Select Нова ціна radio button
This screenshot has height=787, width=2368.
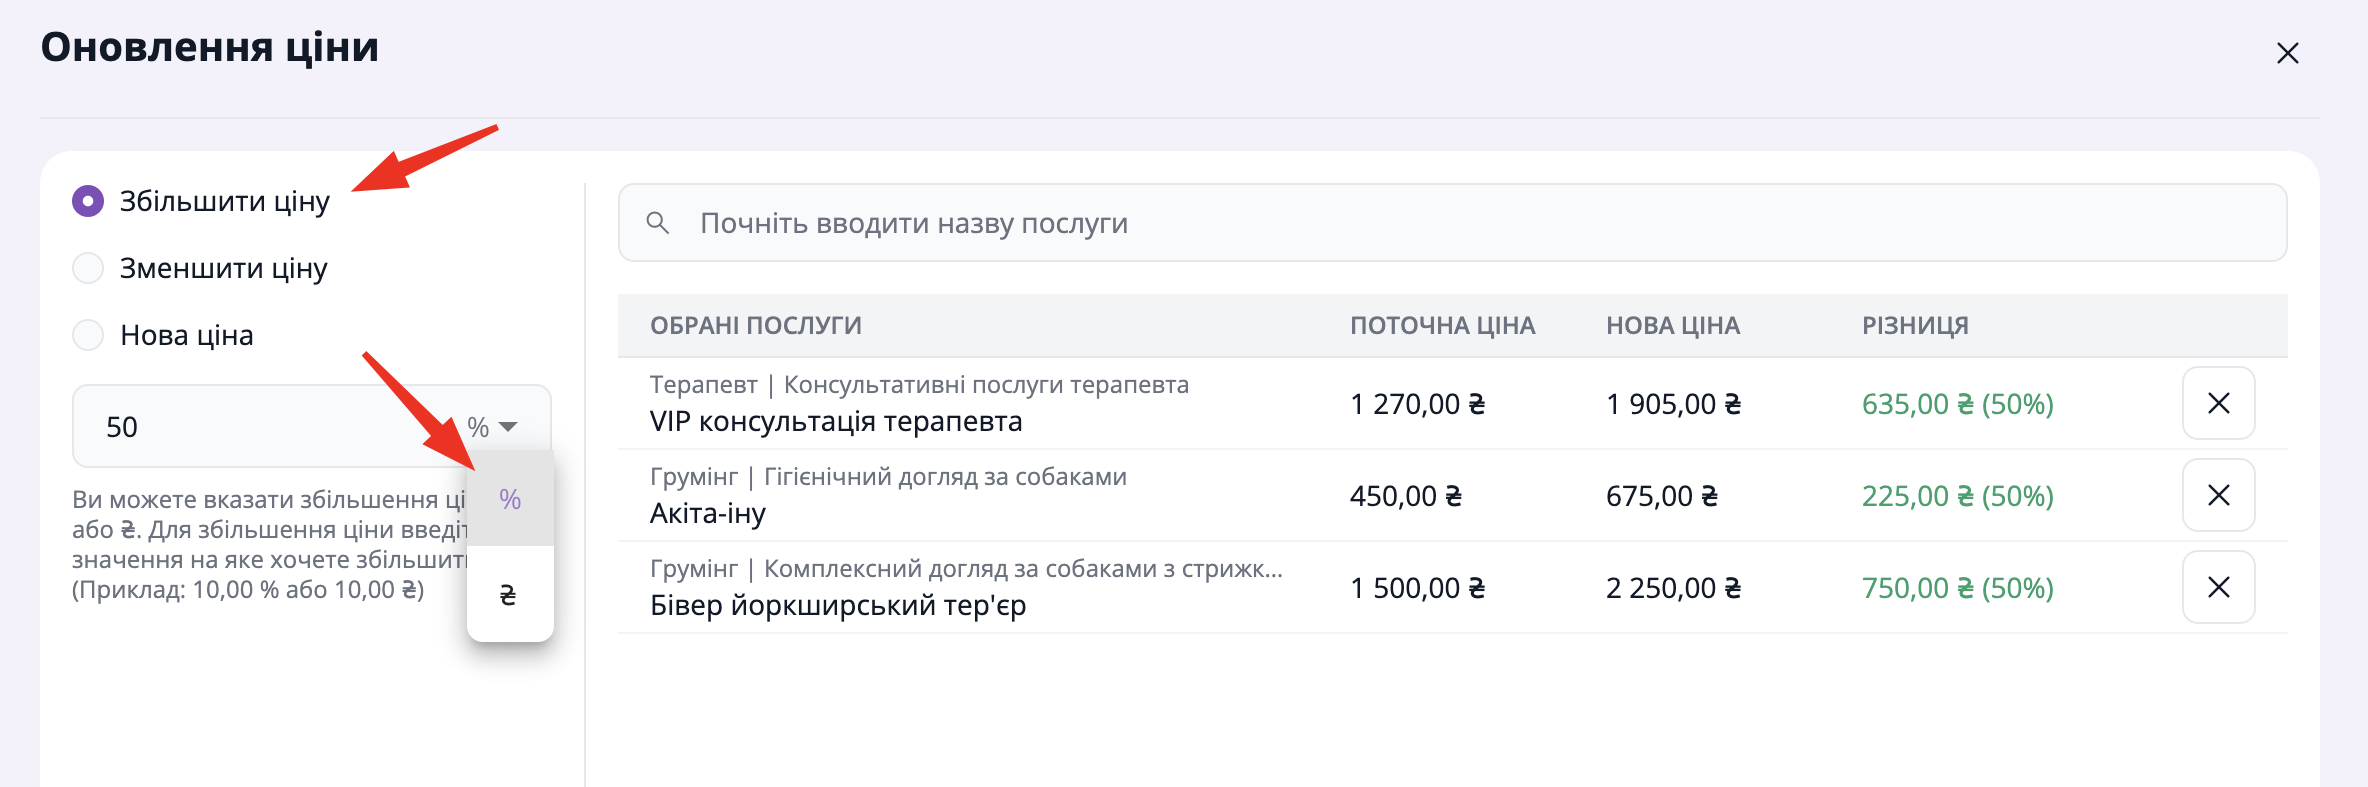[88, 335]
